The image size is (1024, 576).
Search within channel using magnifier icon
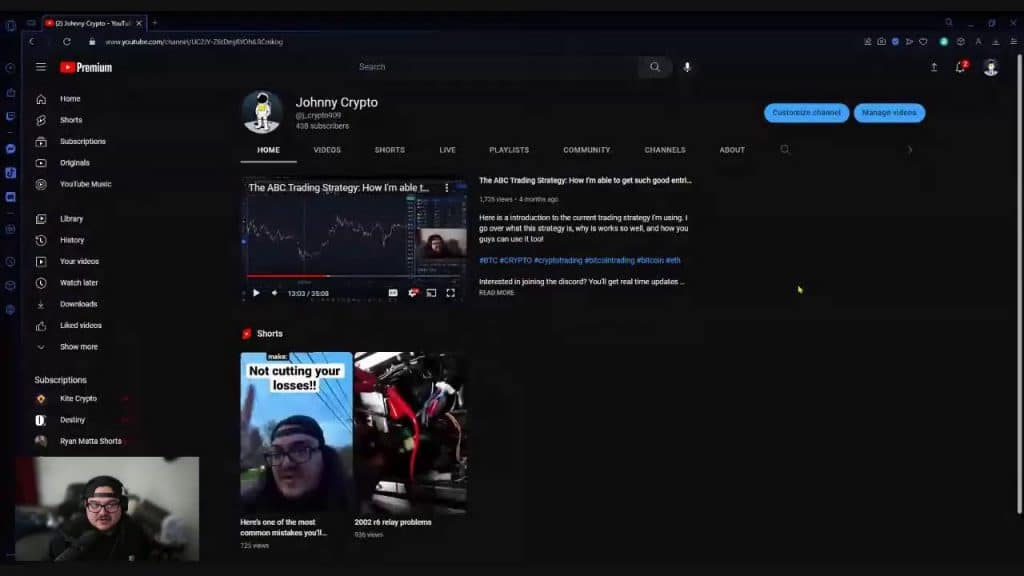(785, 150)
